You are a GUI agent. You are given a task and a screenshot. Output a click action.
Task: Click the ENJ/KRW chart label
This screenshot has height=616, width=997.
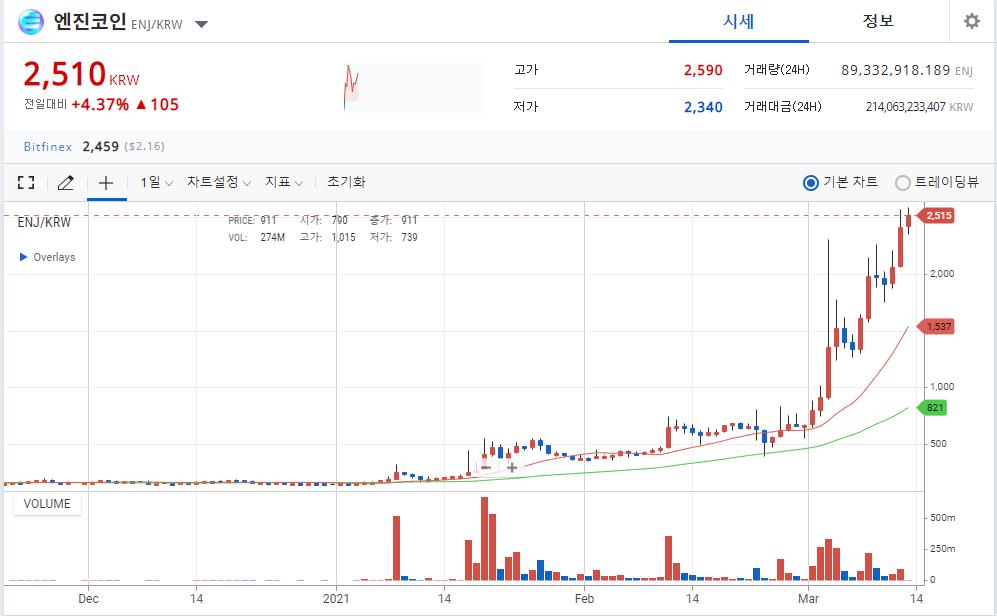44,222
